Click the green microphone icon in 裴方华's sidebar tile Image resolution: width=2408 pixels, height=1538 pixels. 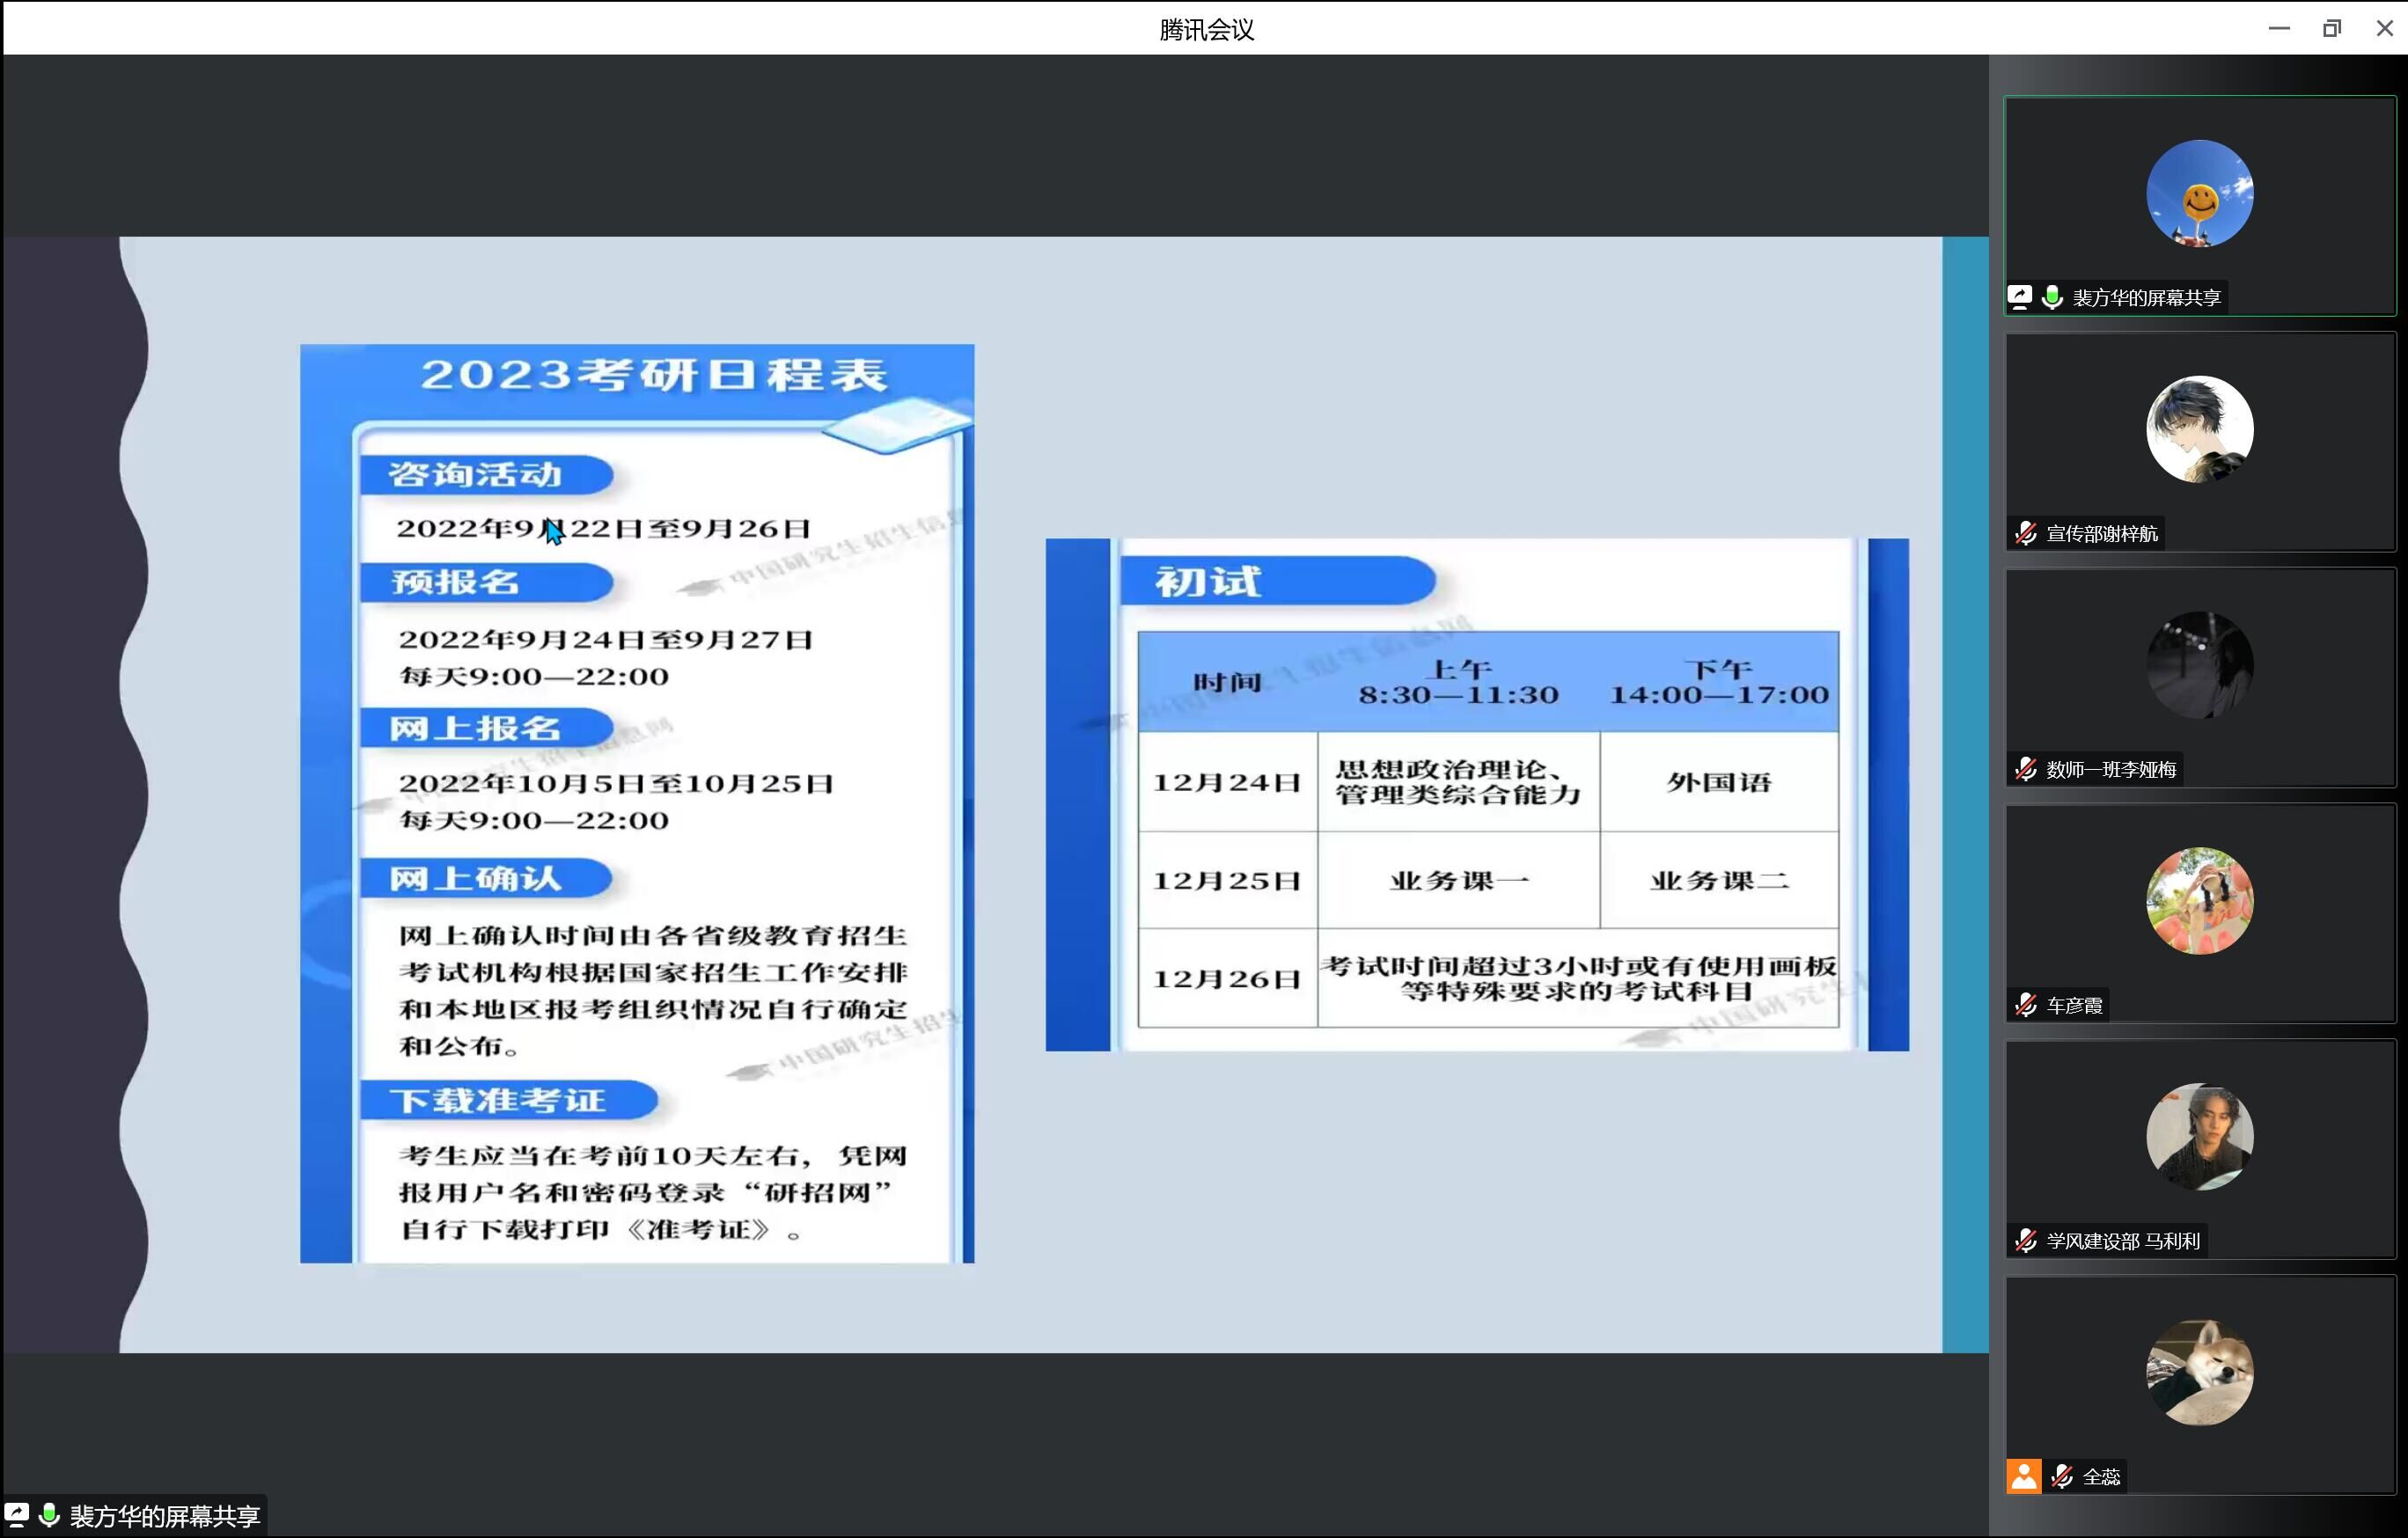pyautogui.click(x=2052, y=297)
